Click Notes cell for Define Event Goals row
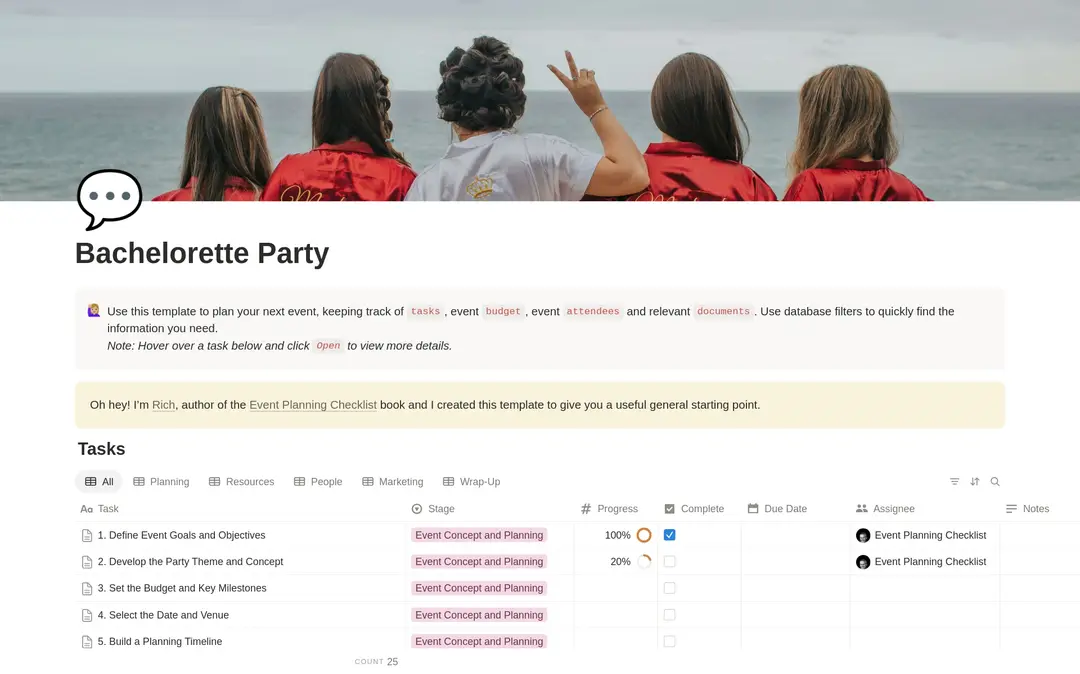The image size is (1080, 674). [x=1040, y=535]
